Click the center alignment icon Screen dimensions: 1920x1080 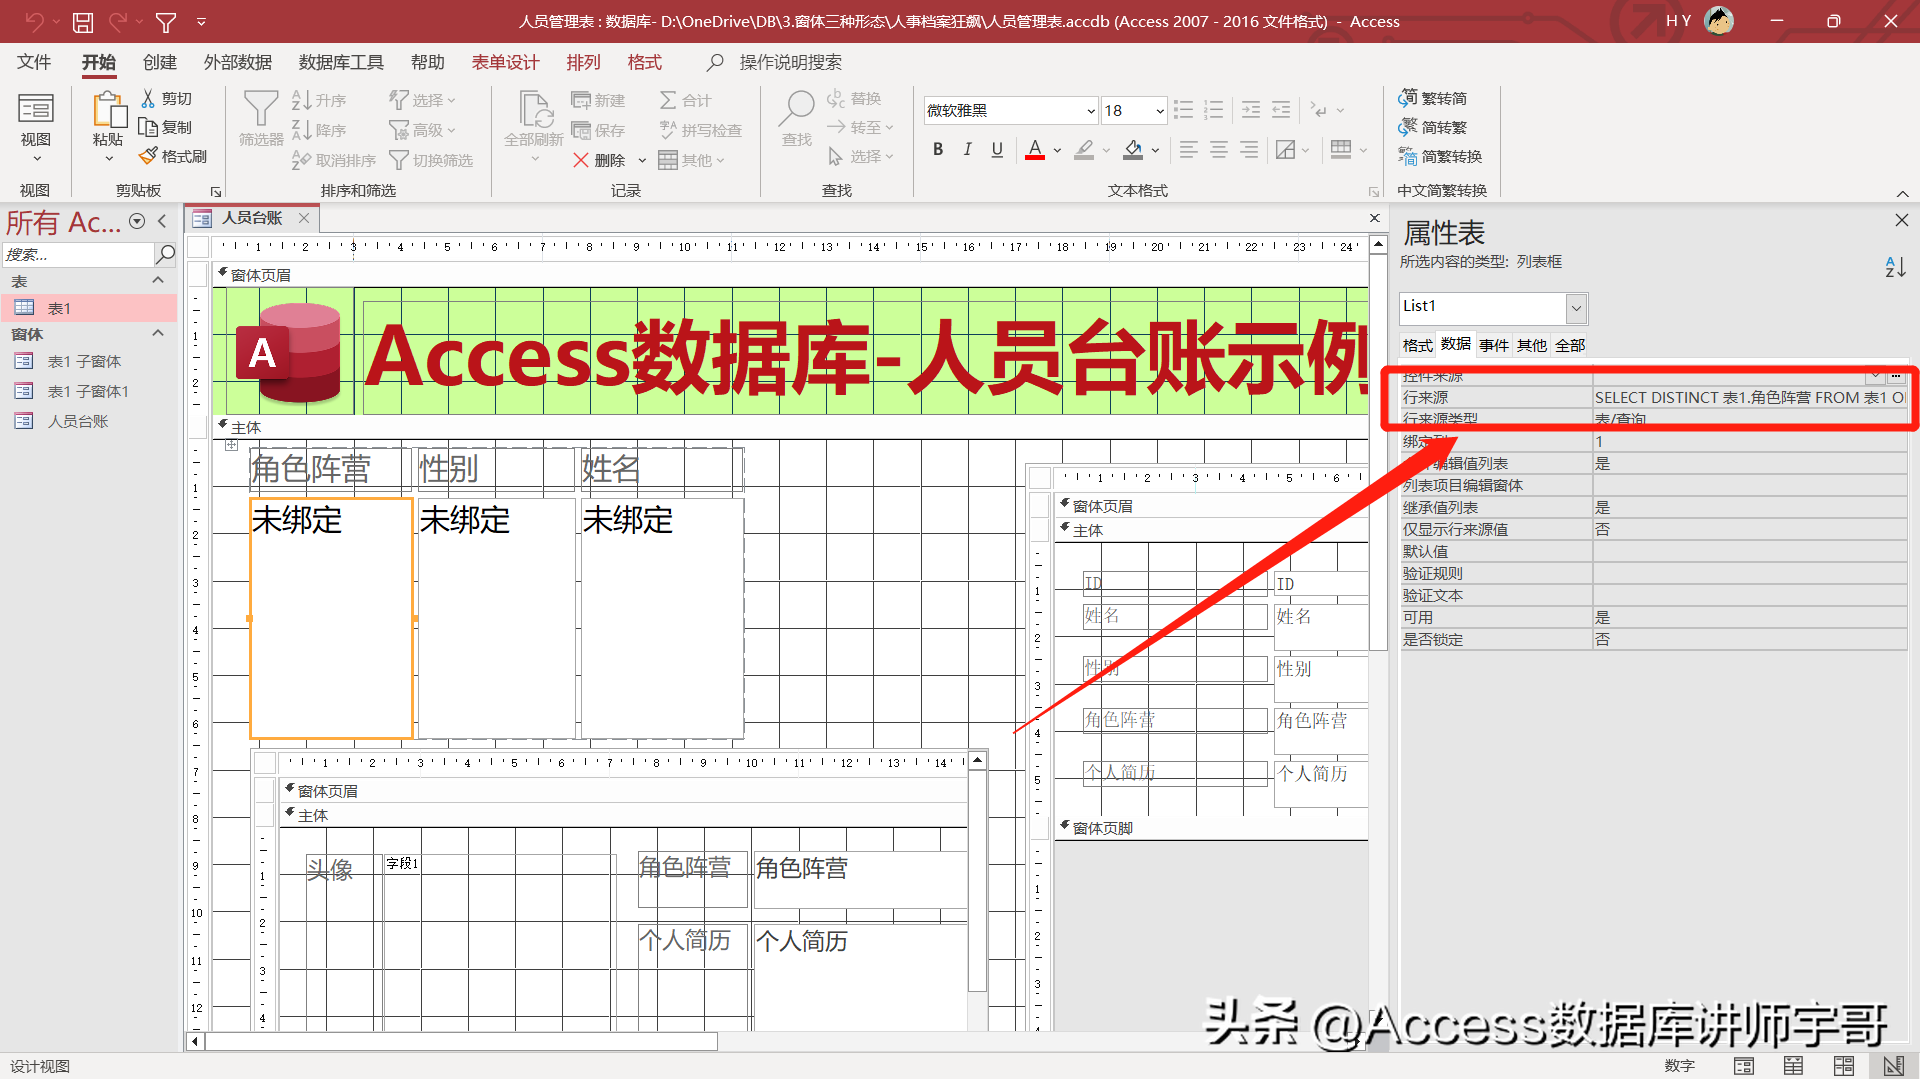(x=1219, y=150)
